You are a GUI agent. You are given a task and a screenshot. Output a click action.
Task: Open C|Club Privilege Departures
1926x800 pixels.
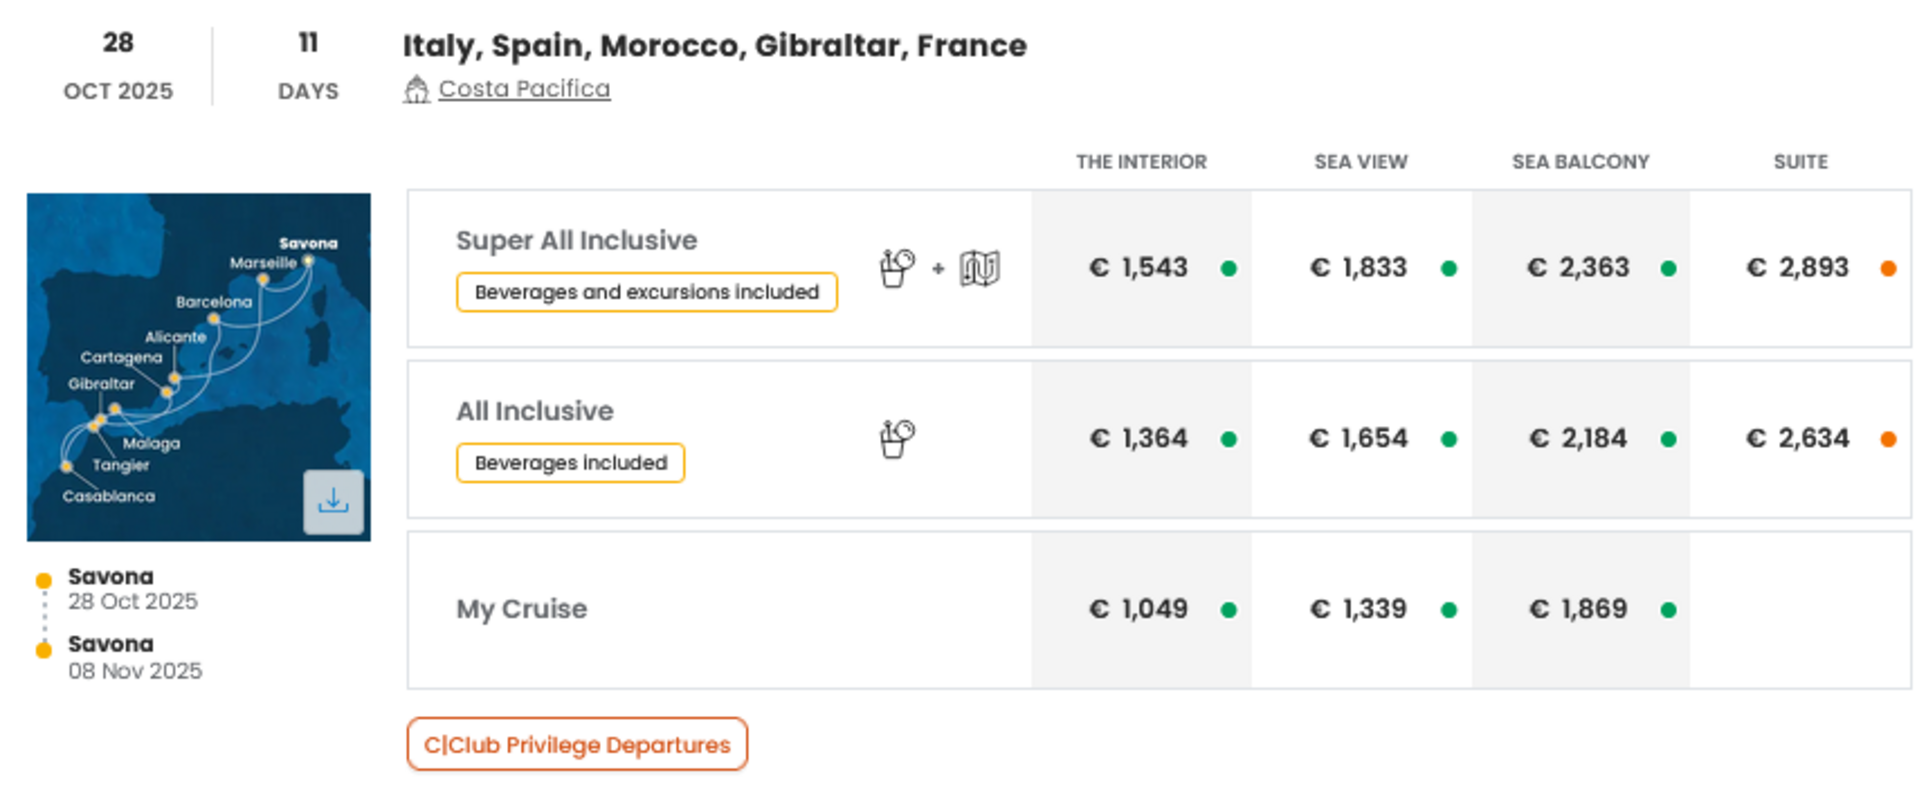click(x=577, y=744)
